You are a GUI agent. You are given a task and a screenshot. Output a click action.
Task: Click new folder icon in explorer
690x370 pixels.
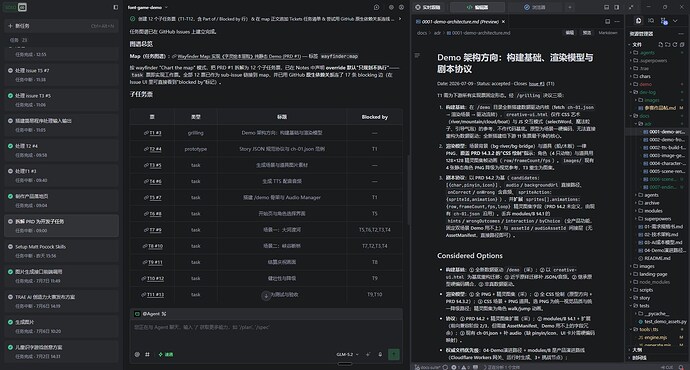point(668,44)
